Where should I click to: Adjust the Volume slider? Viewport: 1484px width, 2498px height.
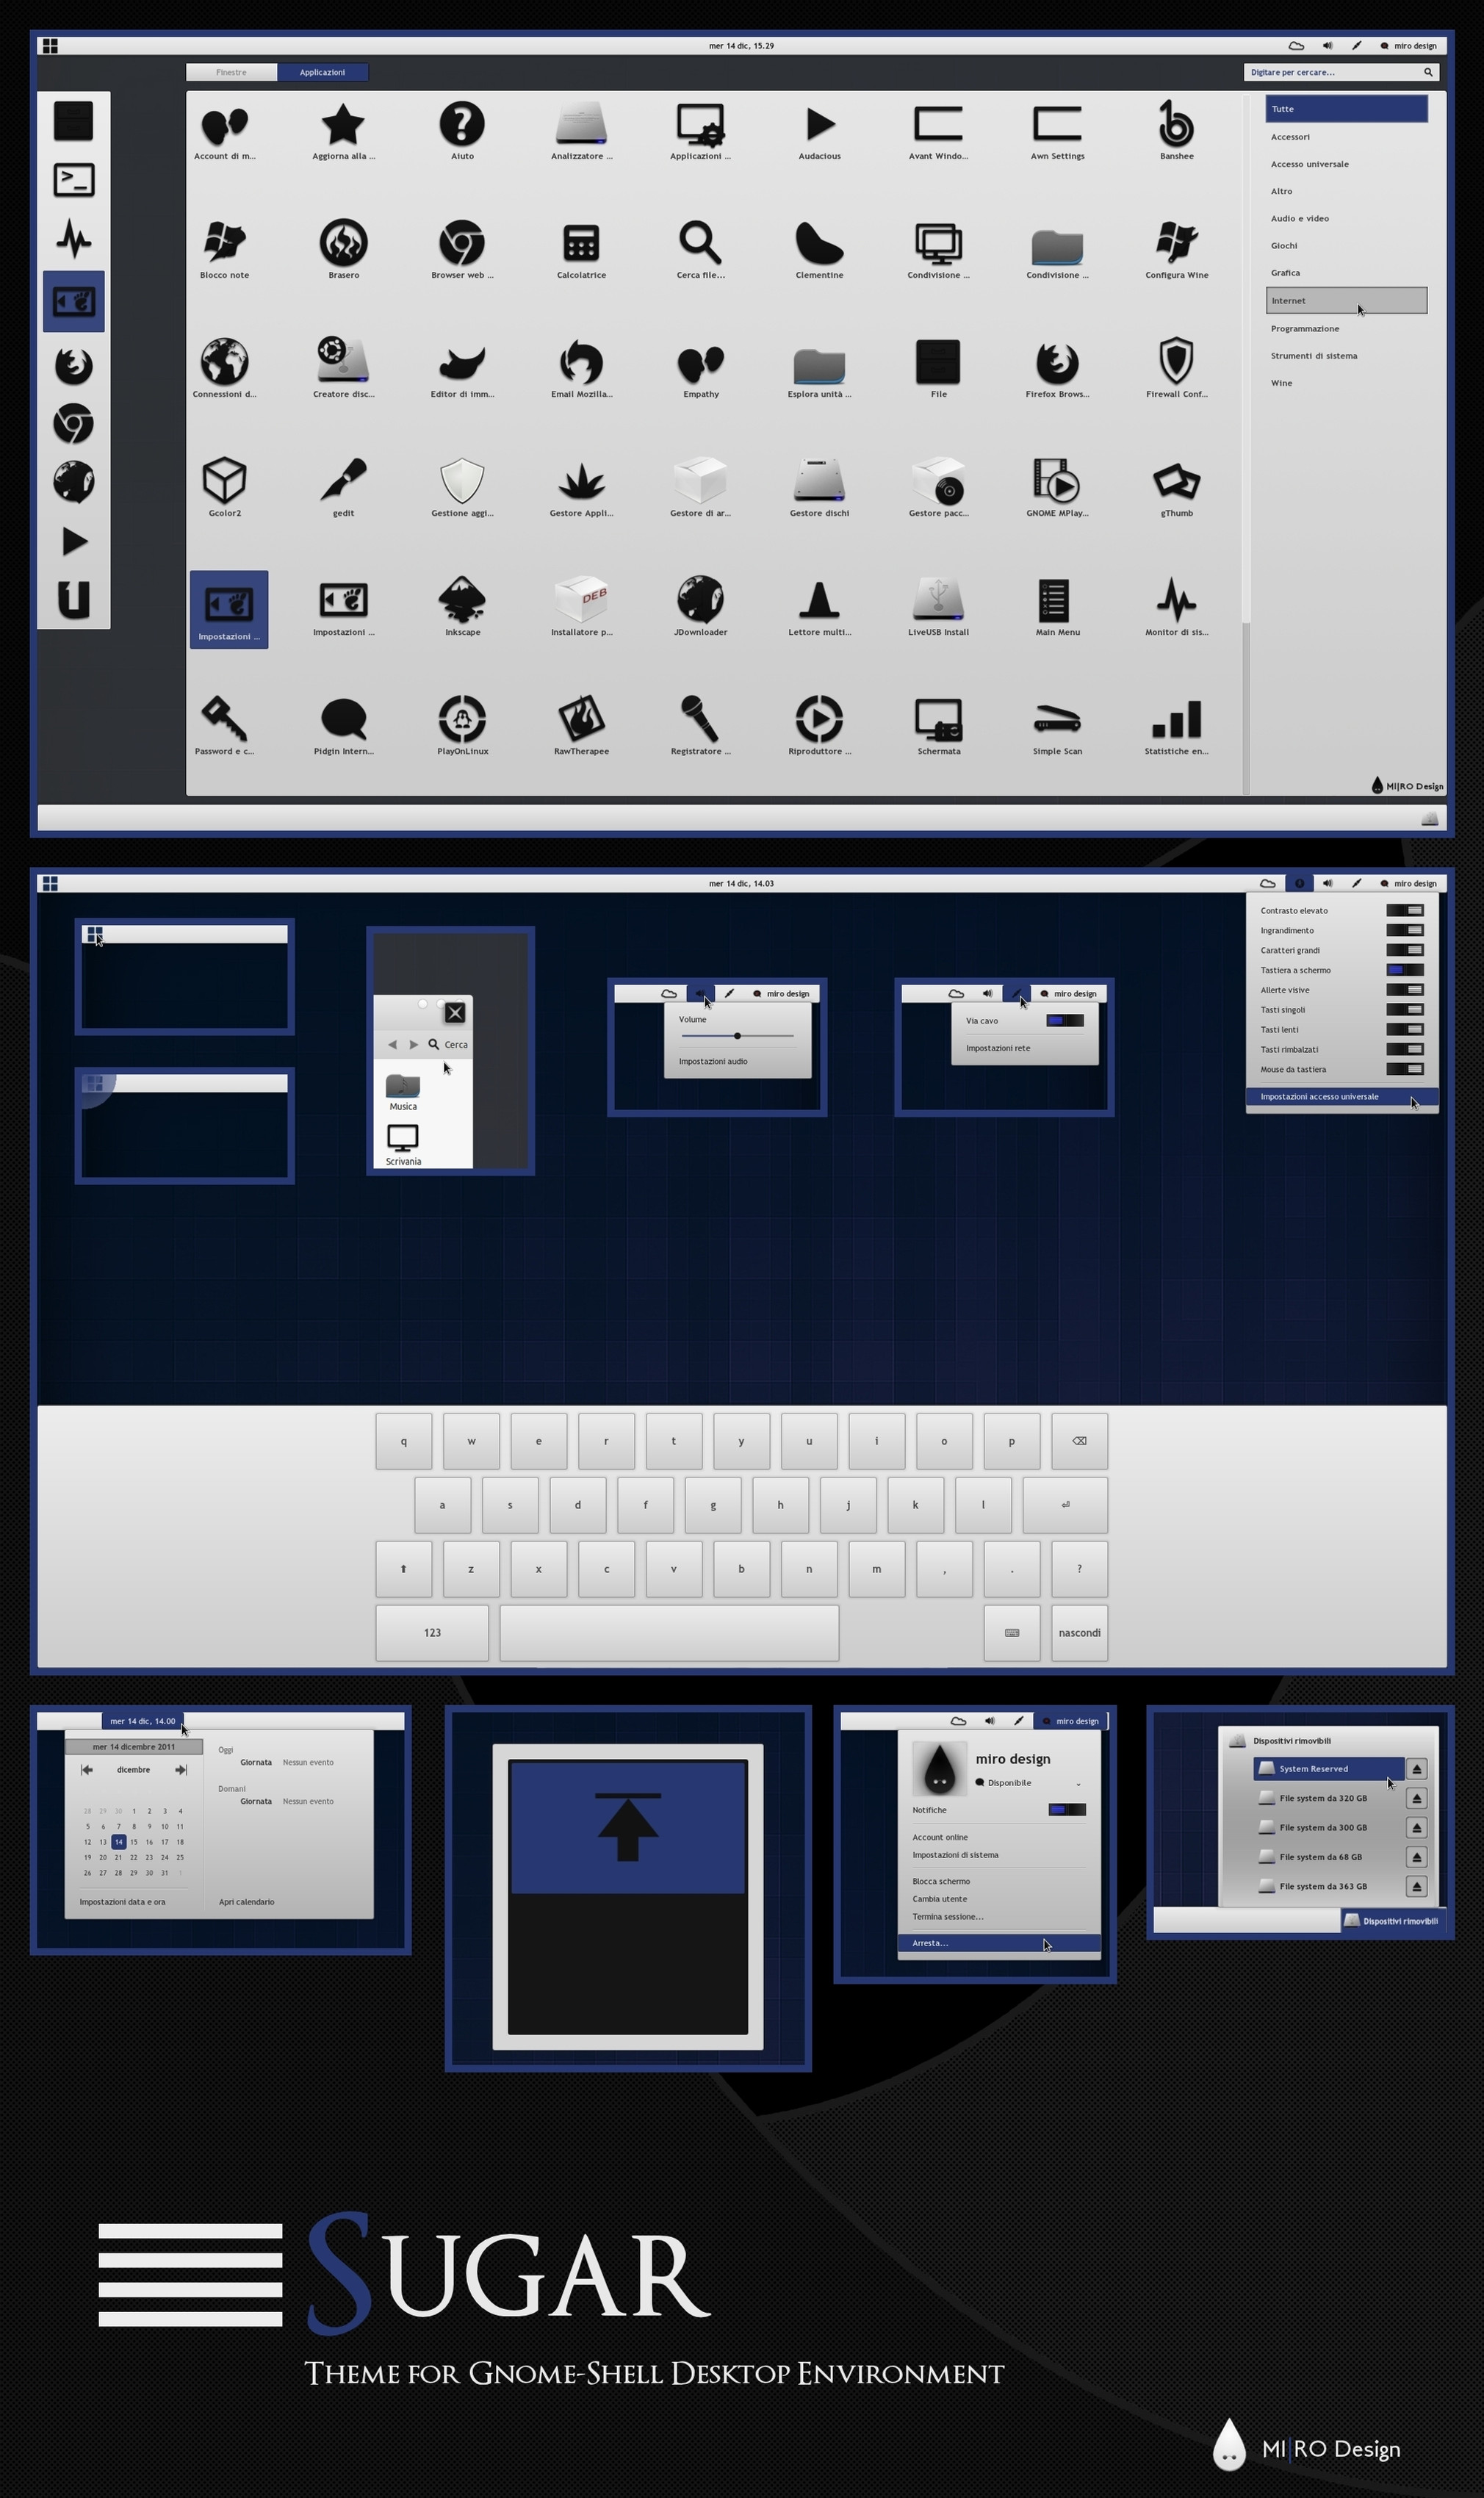coord(737,1036)
